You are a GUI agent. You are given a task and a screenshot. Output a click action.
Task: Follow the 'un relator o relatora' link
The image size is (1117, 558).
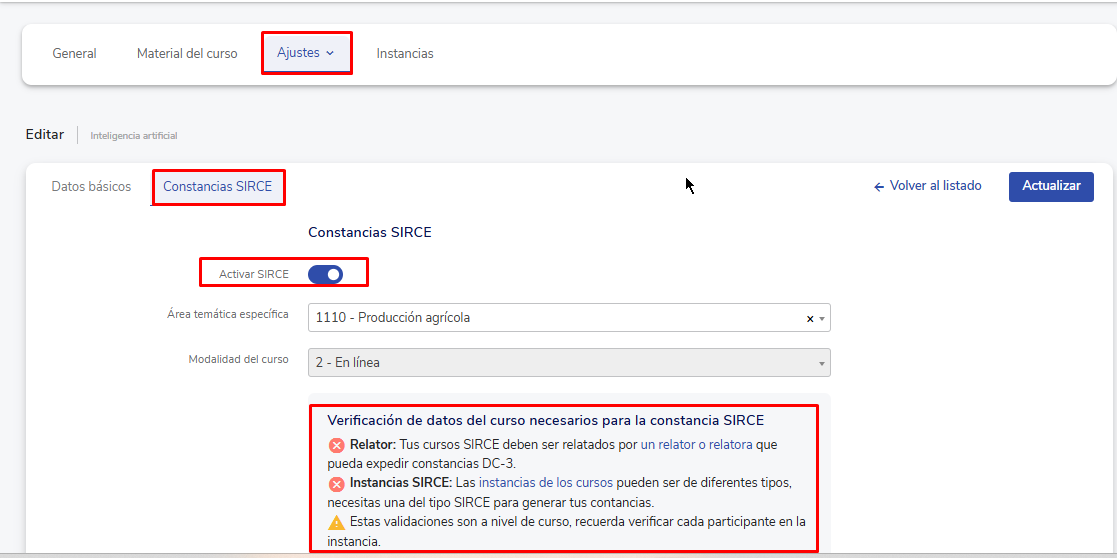coord(696,444)
